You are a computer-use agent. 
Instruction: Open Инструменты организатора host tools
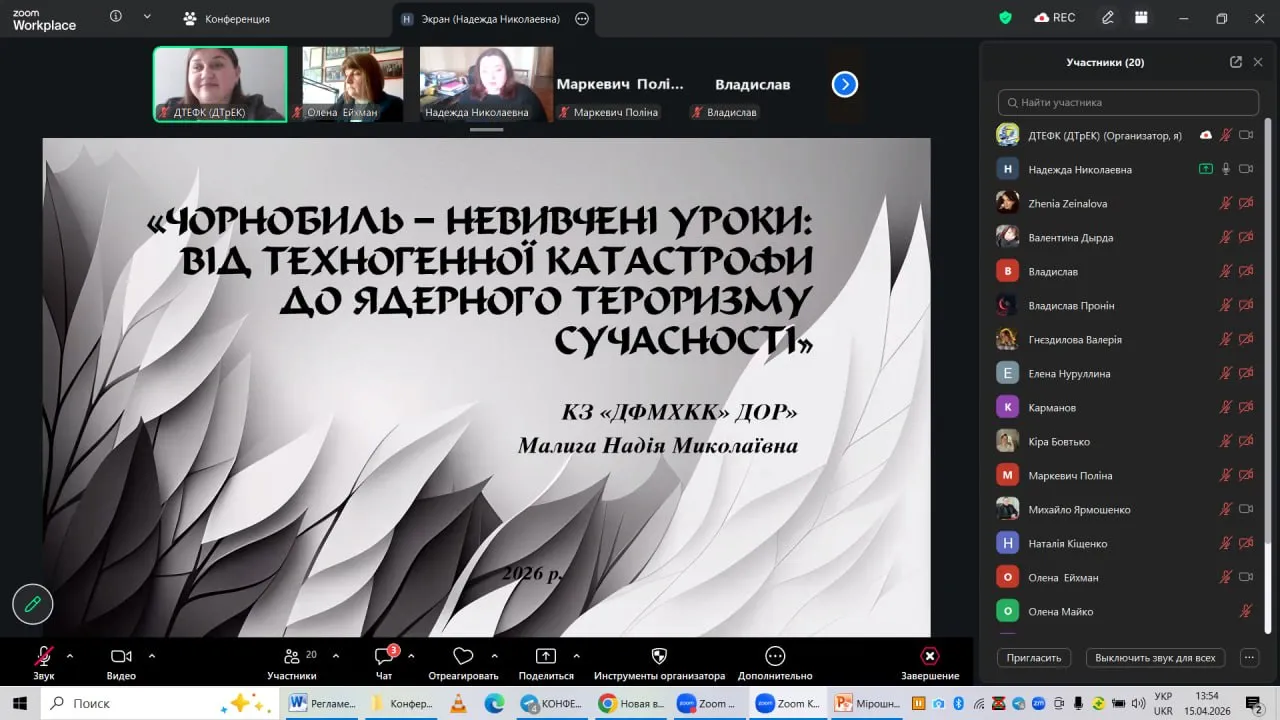[659, 663]
